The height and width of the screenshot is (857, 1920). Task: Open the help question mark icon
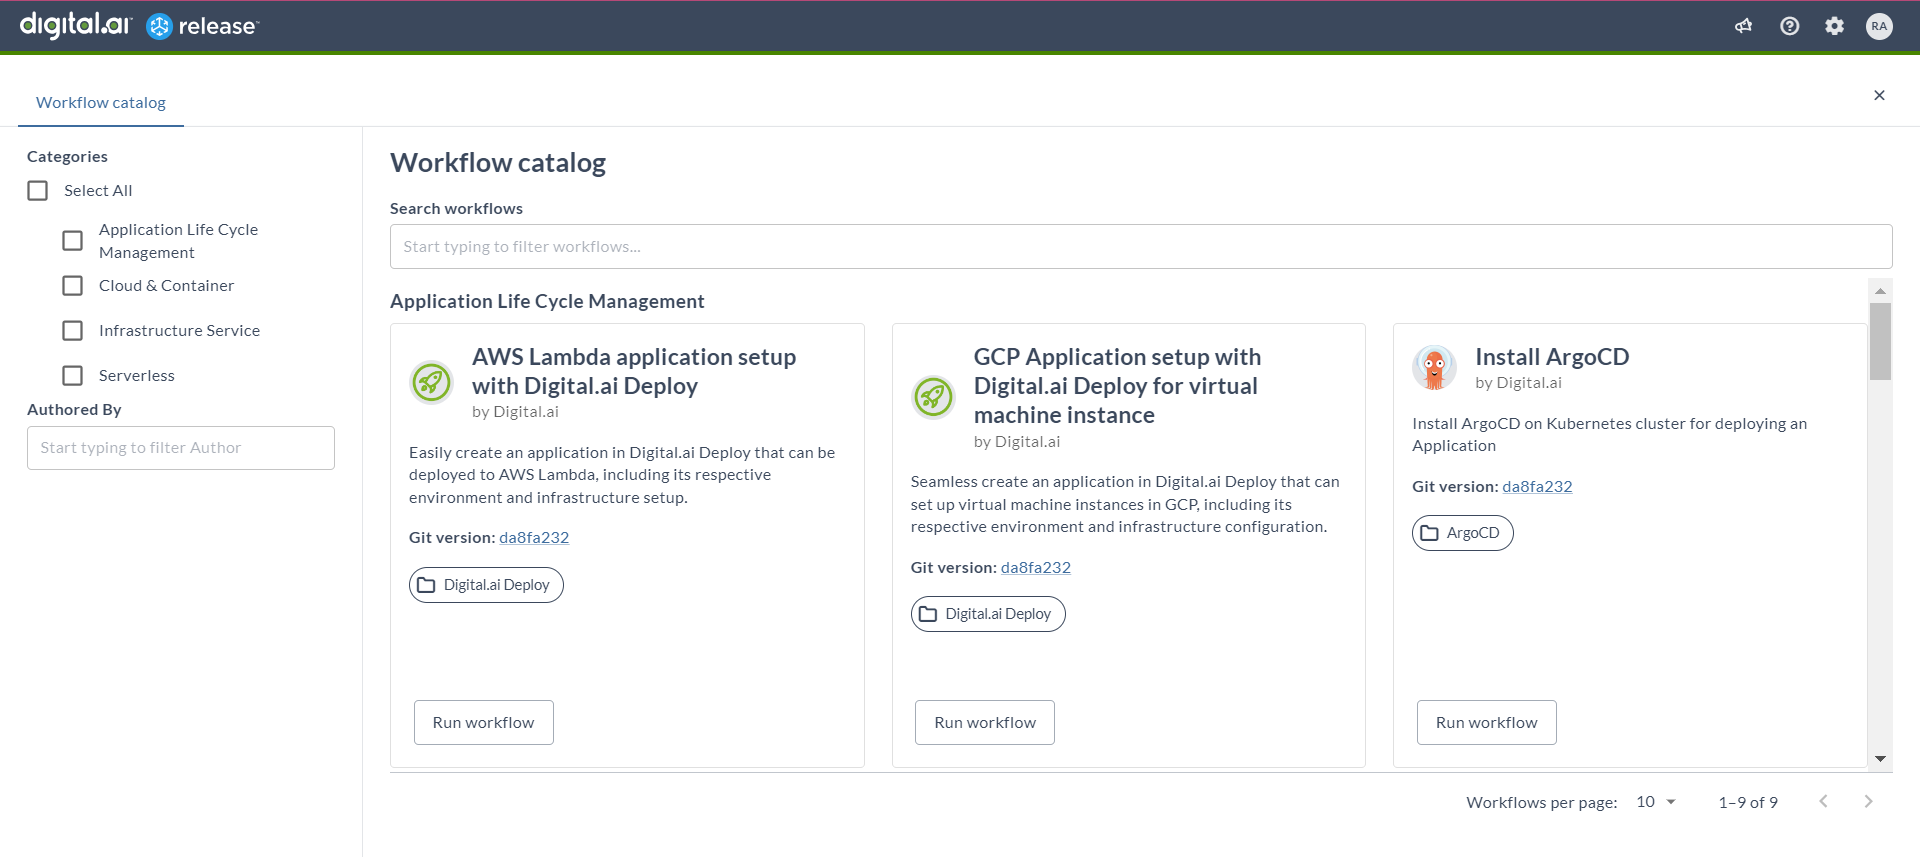pos(1789,26)
